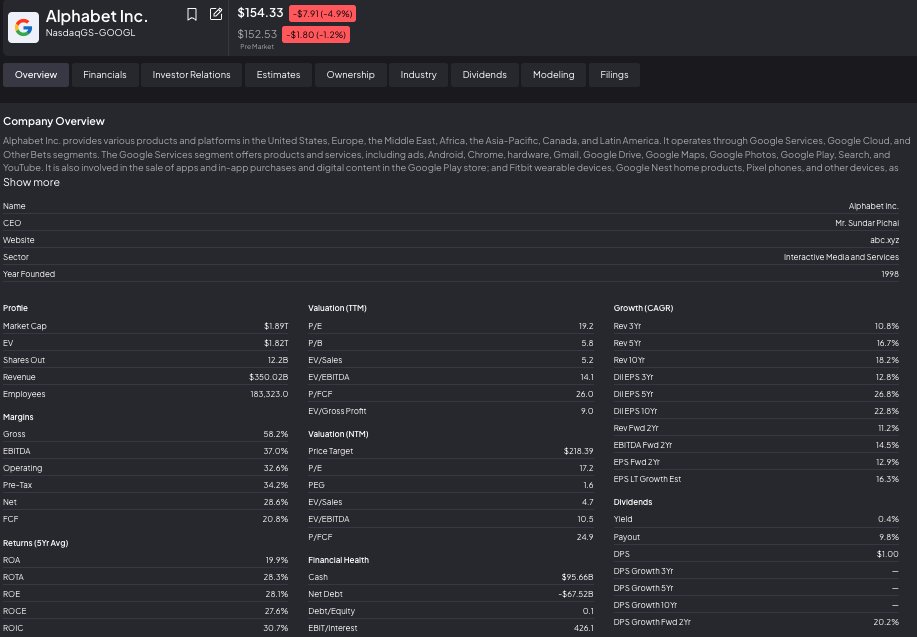
Task: Open the Dividends tab
Action: click(x=484, y=75)
